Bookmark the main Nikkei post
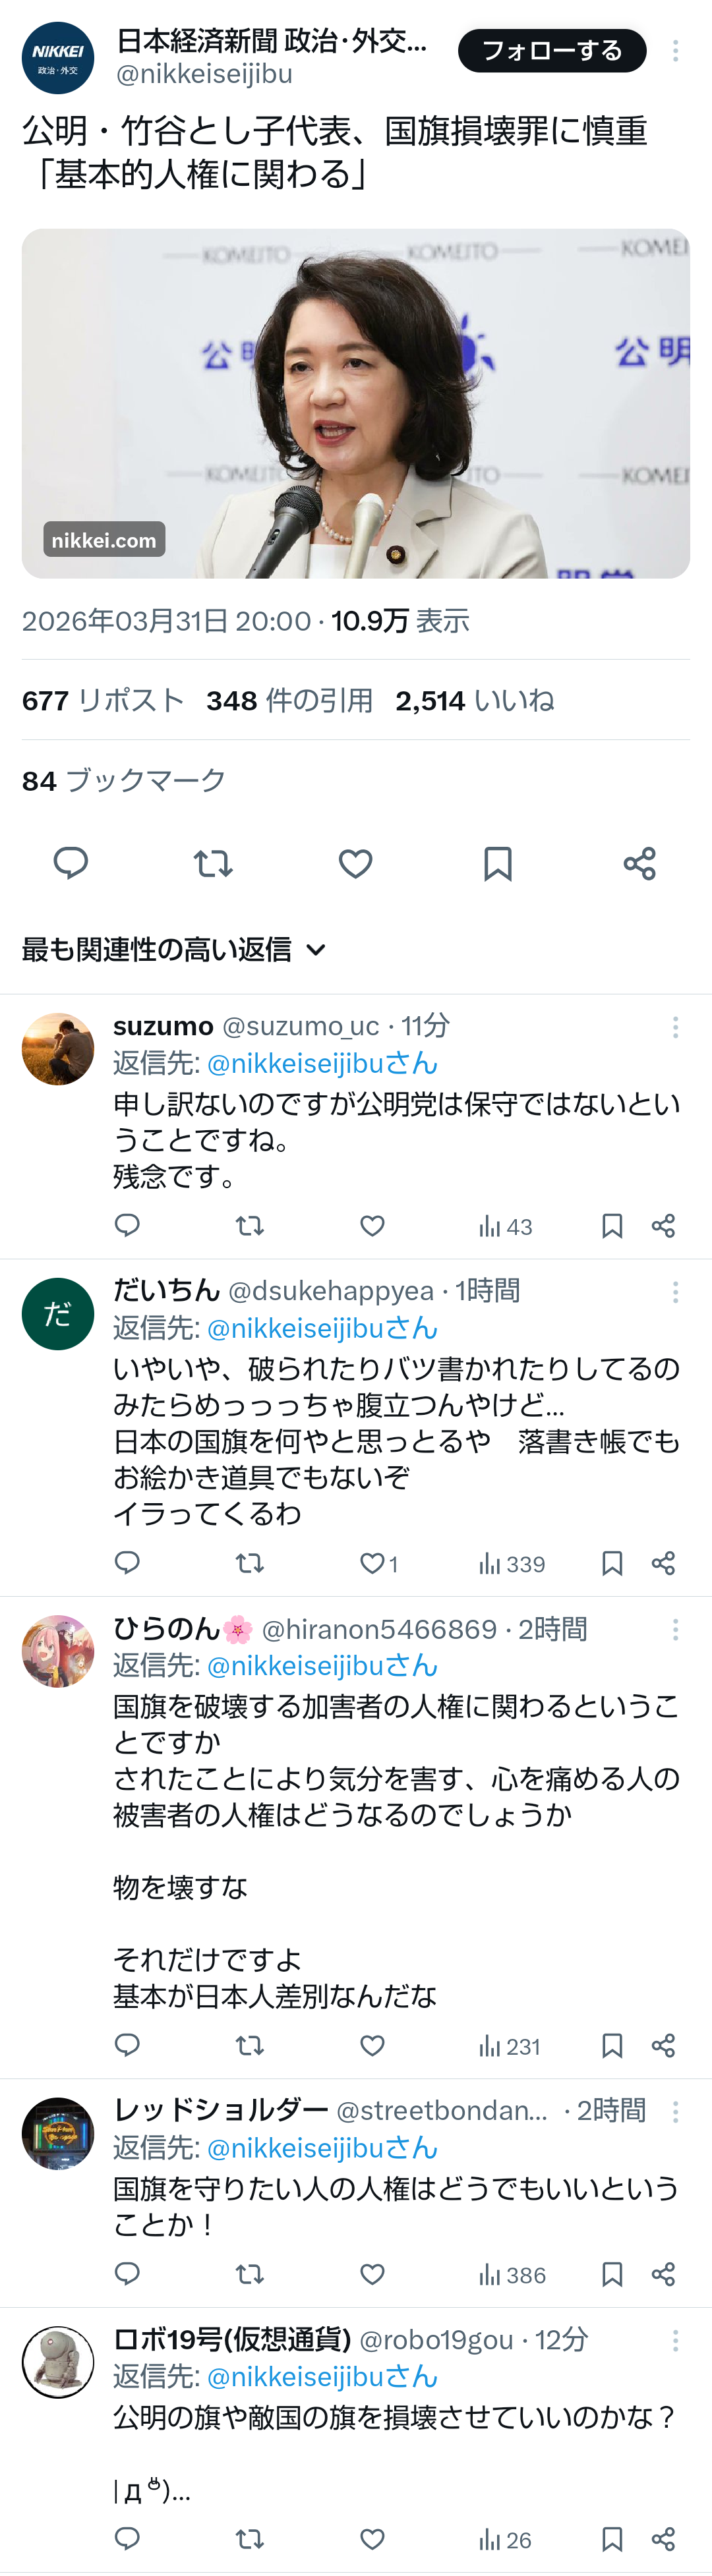 (497, 863)
